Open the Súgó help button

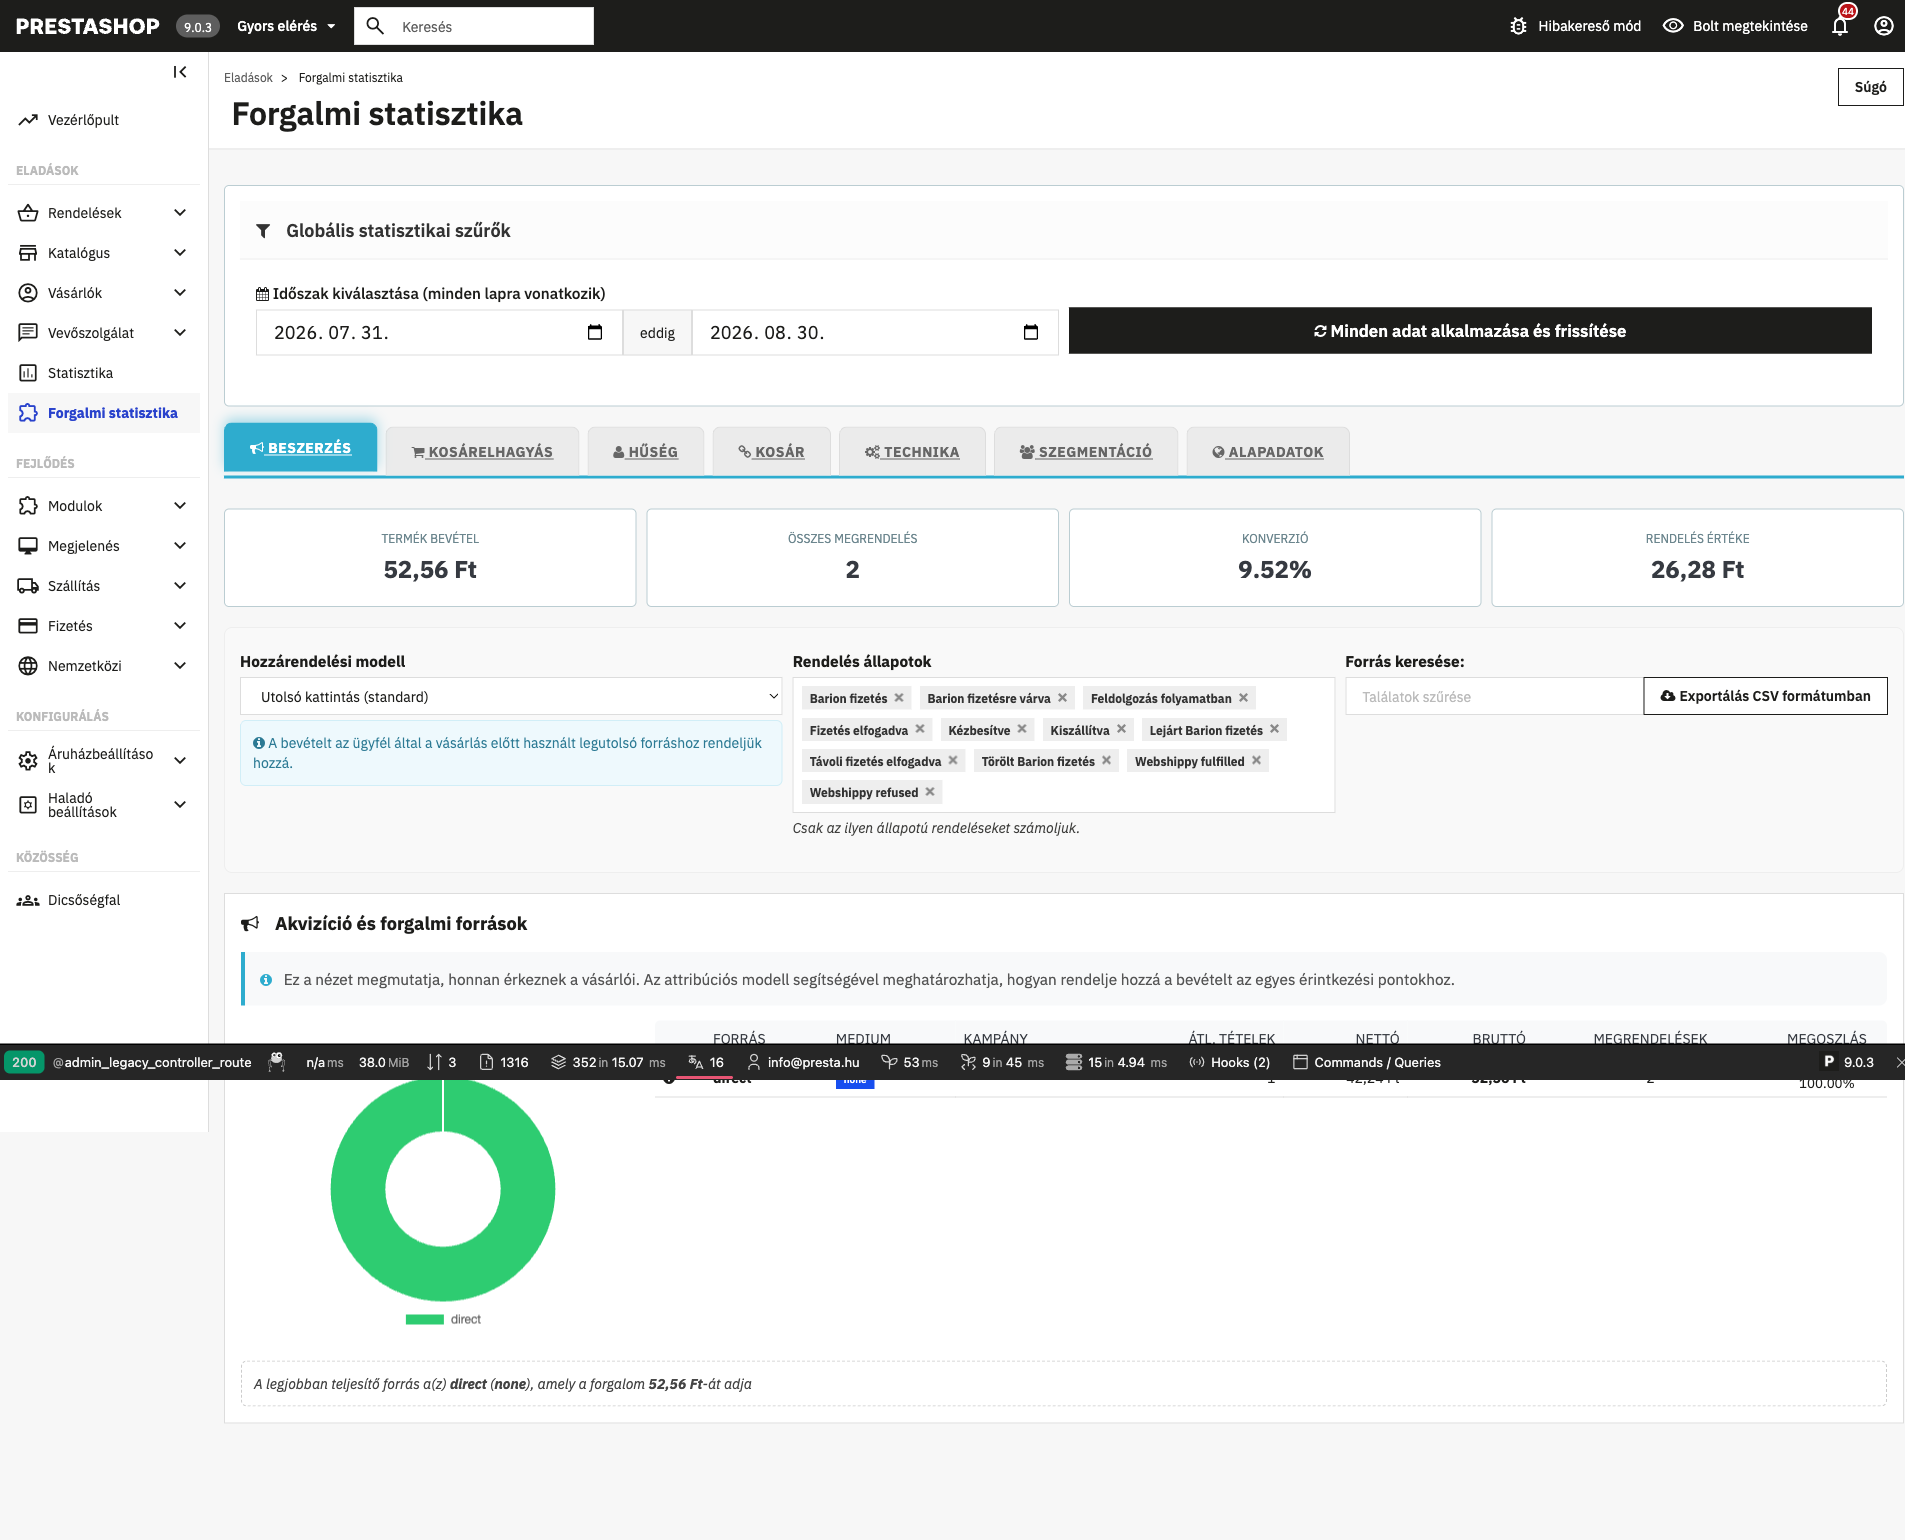pyautogui.click(x=1870, y=87)
